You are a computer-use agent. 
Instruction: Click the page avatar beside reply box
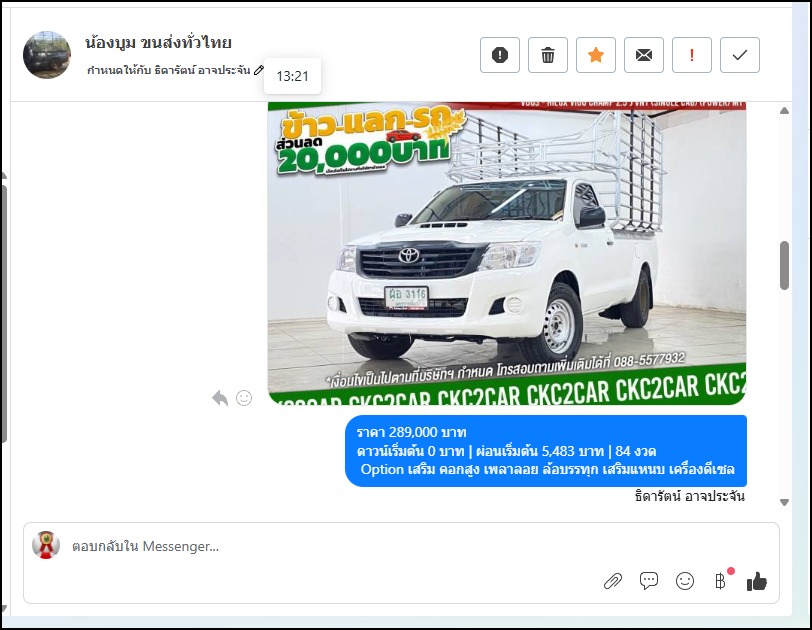coord(46,545)
